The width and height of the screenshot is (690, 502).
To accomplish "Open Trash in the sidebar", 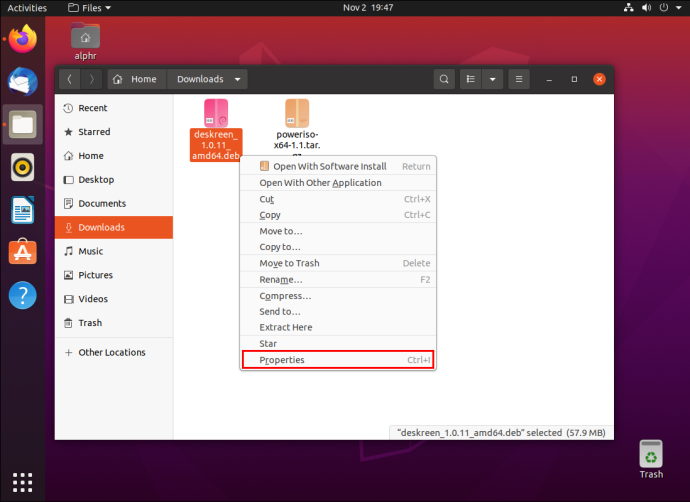I will point(114,322).
